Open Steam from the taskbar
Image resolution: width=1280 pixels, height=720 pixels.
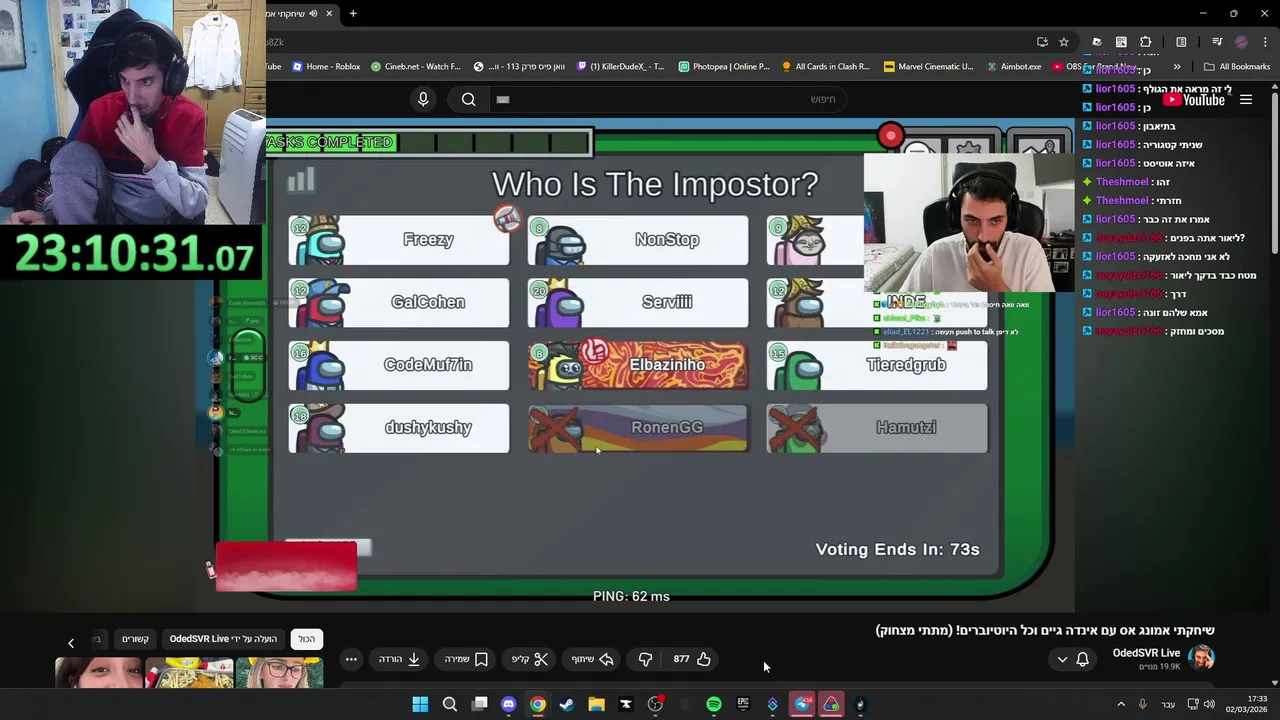coord(567,704)
